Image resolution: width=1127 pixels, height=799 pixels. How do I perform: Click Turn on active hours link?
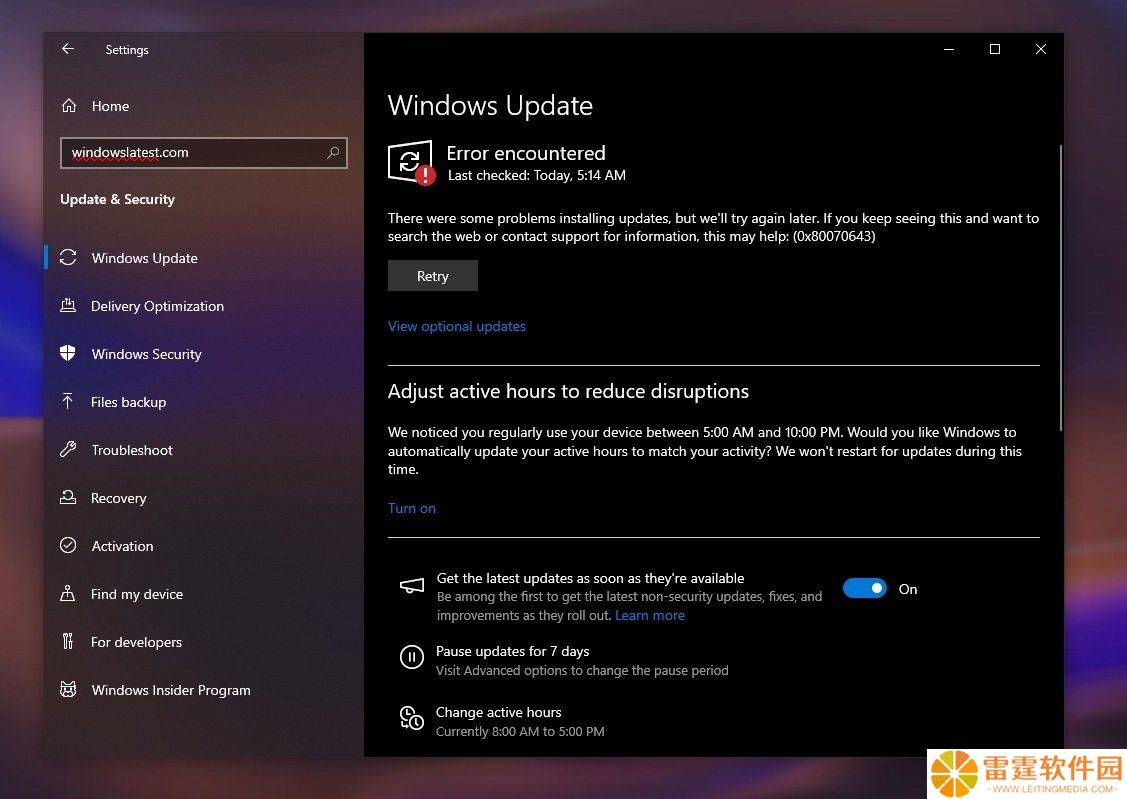point(412,508)
